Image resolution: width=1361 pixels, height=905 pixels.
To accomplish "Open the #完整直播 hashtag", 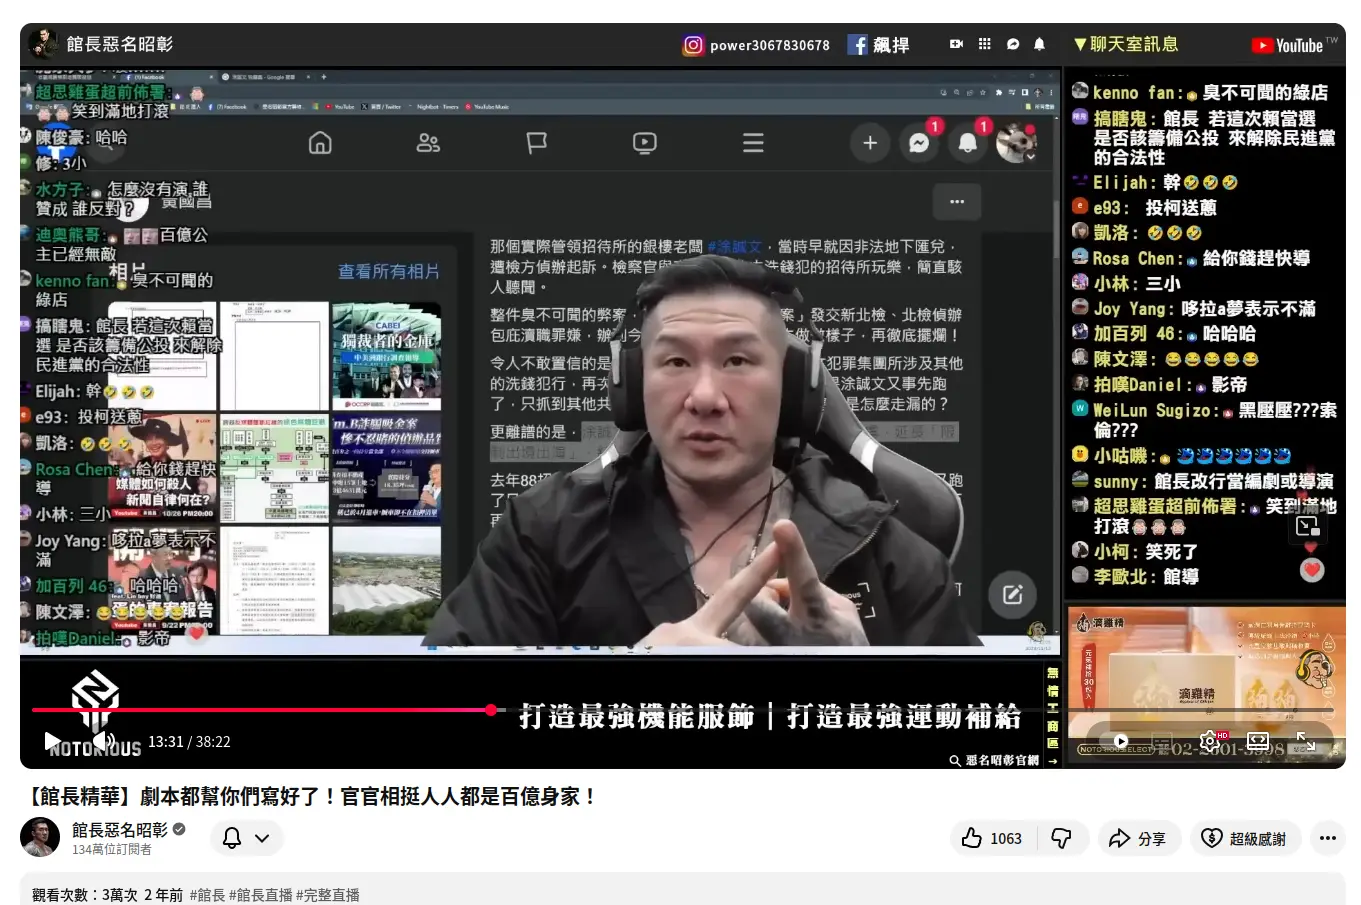I will (327, 895).
